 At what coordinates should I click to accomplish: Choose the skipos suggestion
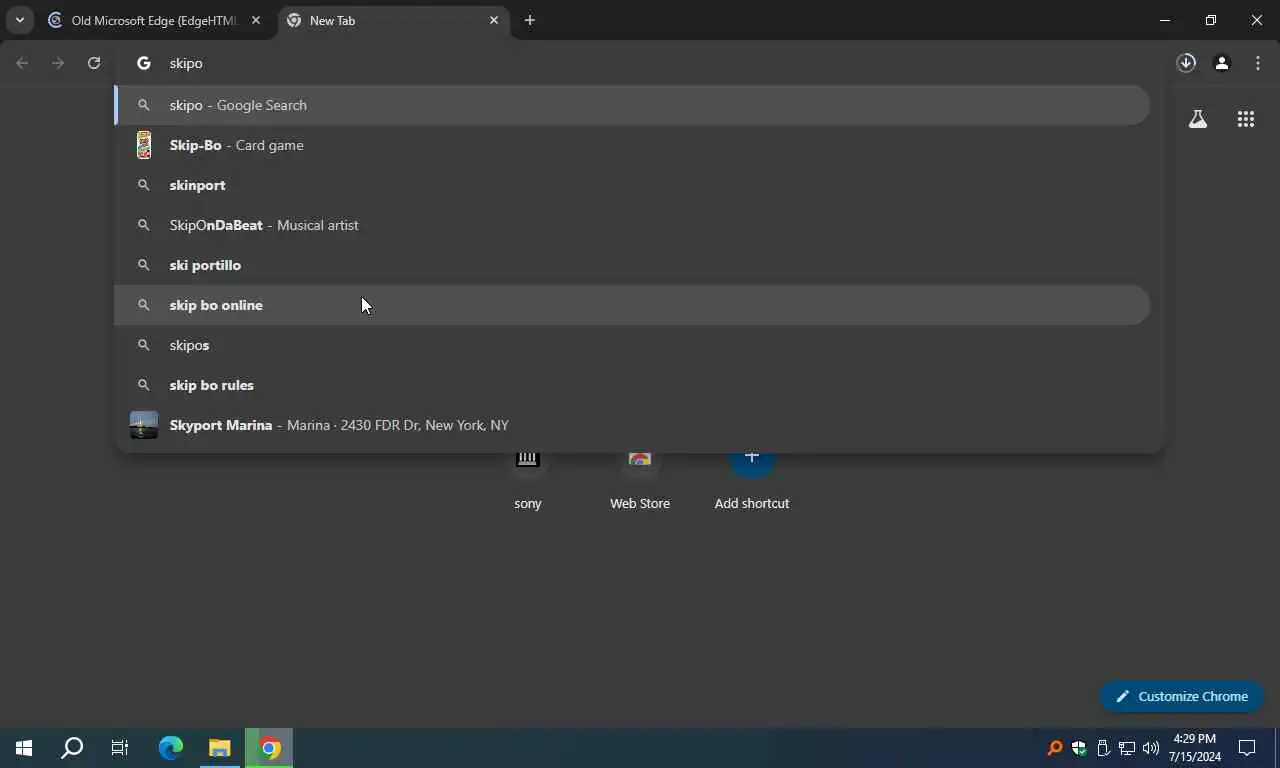[632, 345]
